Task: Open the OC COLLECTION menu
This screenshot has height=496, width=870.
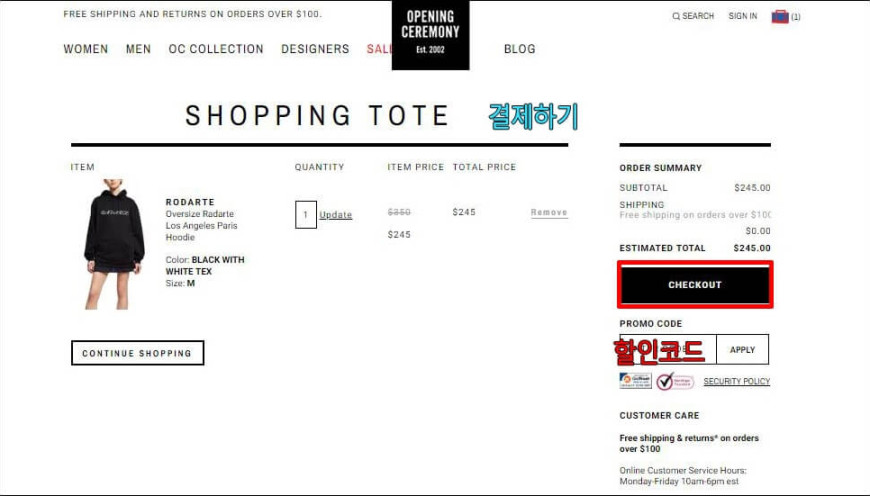Action: [216, 49]
